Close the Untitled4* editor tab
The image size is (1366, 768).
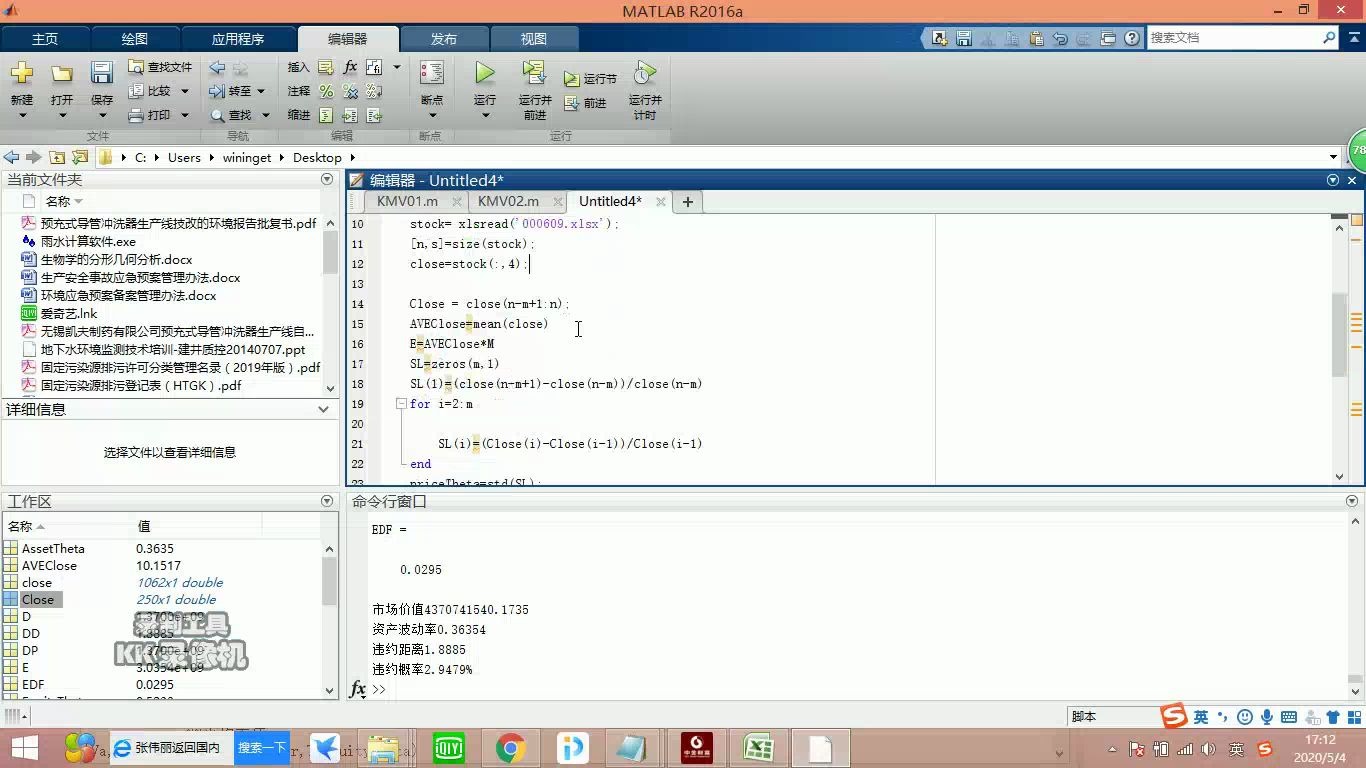coord(661,202)
